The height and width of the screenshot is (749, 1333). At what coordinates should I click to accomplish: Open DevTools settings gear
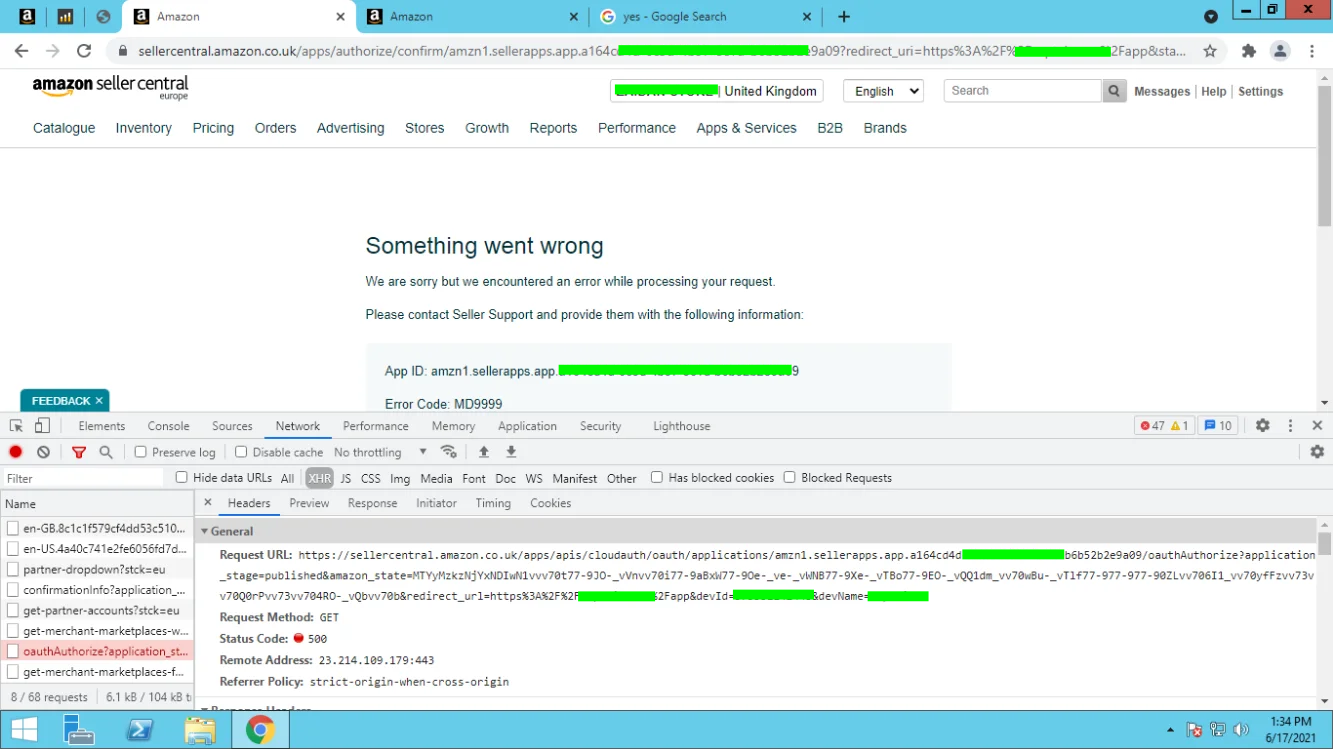pyautogui.click(x=1263, y=426)
